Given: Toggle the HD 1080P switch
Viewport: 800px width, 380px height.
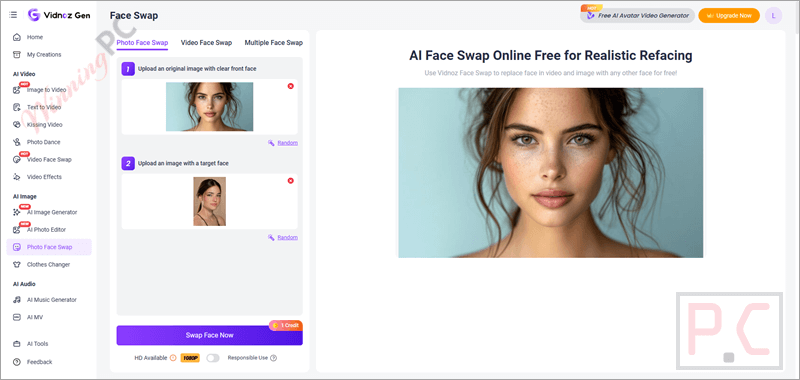Looking at the screenshot, I should [x=213, y=358].
